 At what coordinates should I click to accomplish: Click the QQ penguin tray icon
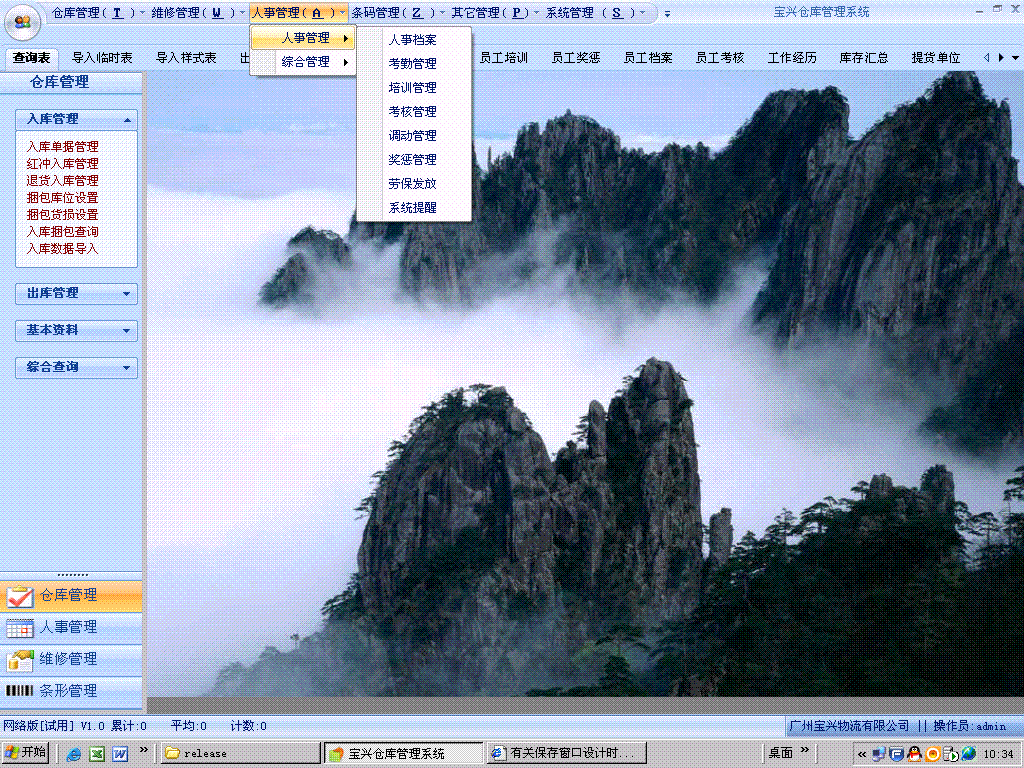[x=915, y=754]
